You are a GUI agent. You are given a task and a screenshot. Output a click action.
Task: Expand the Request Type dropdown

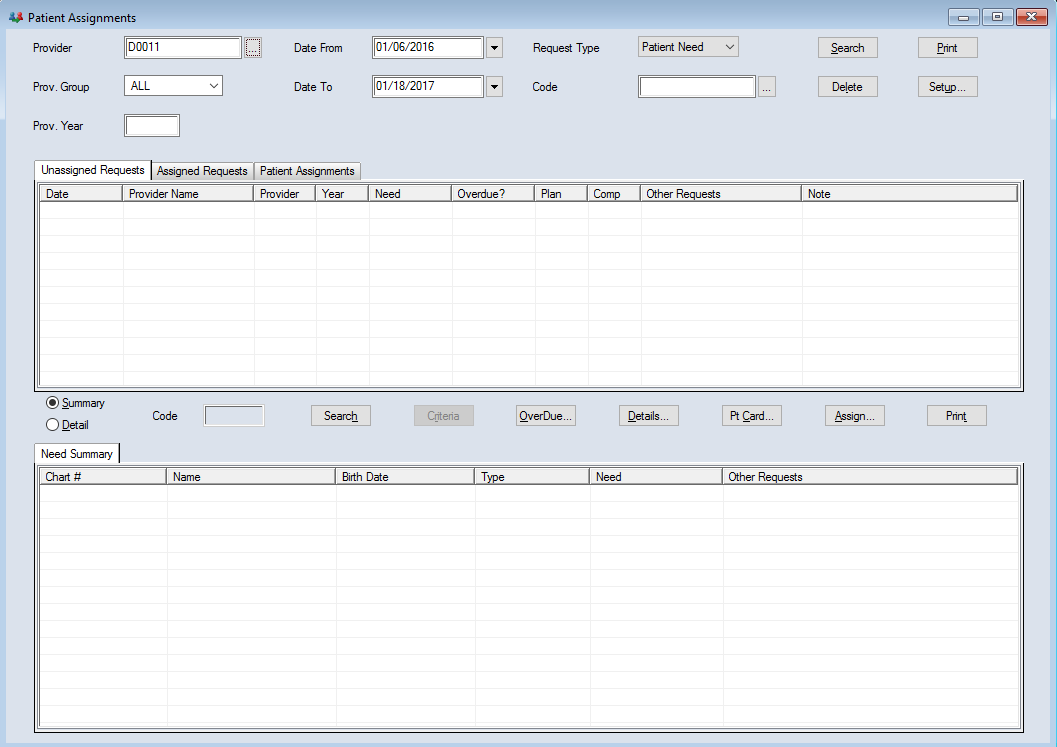pos(729,47)
